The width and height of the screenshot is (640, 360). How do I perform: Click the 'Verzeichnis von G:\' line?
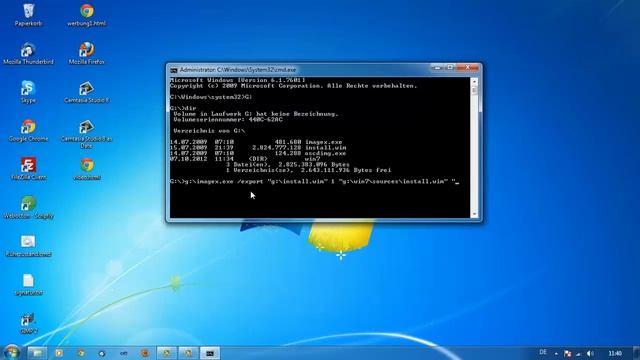click(x=209, y=131)
